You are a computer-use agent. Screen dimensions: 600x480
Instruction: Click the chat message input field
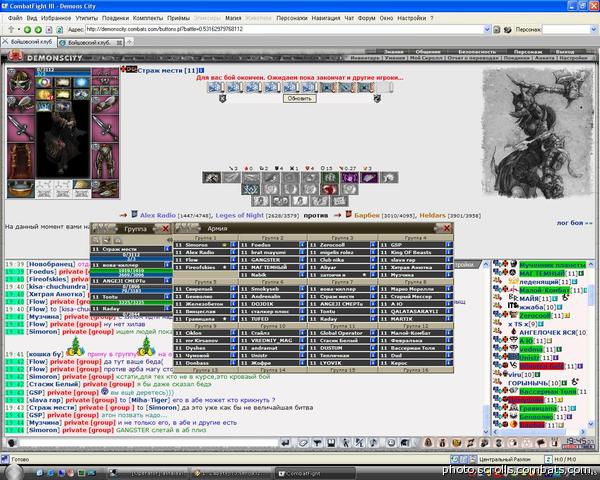pyautogui.click(x=148, y=443)
